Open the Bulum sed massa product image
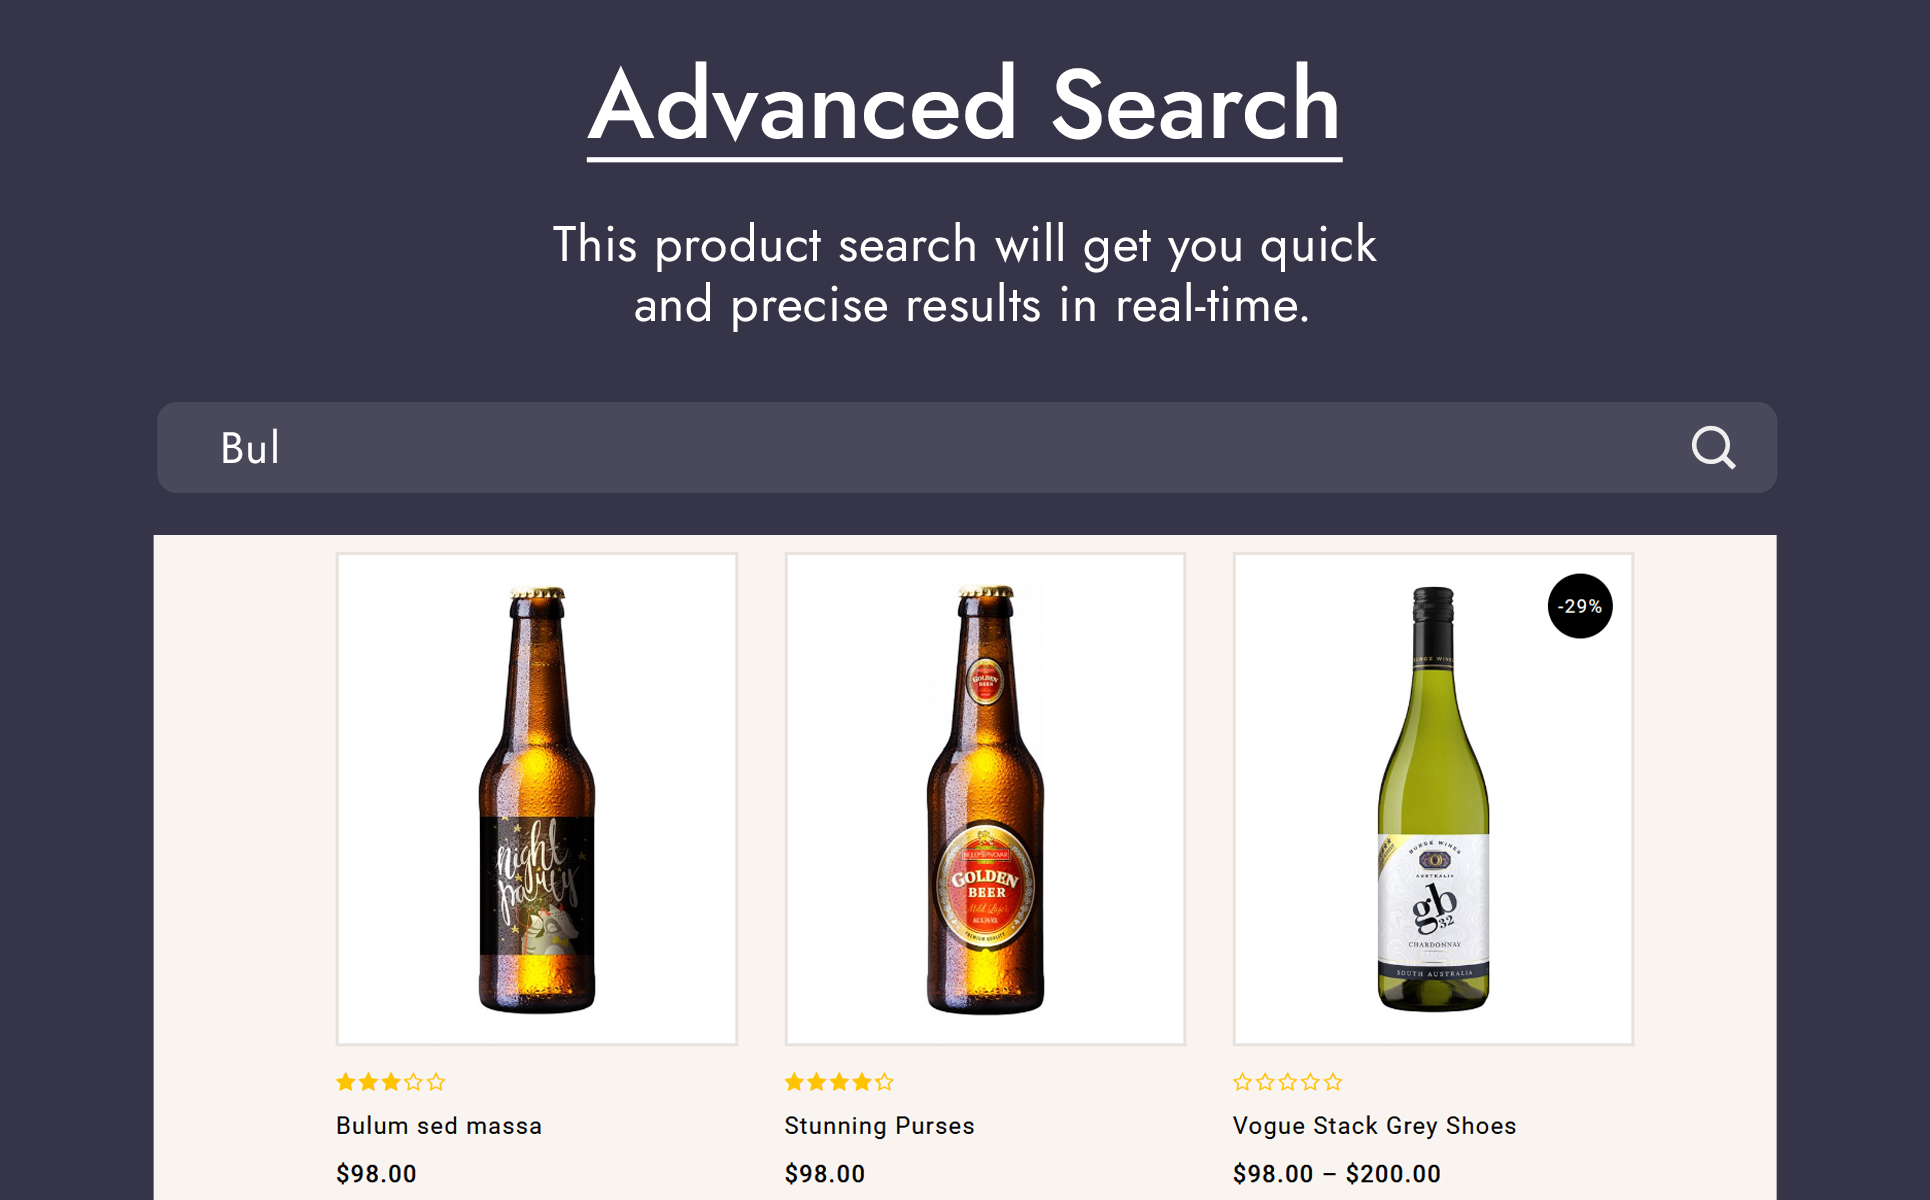Viewport: 1930px width, 1200px height. (x=537, y=799)
